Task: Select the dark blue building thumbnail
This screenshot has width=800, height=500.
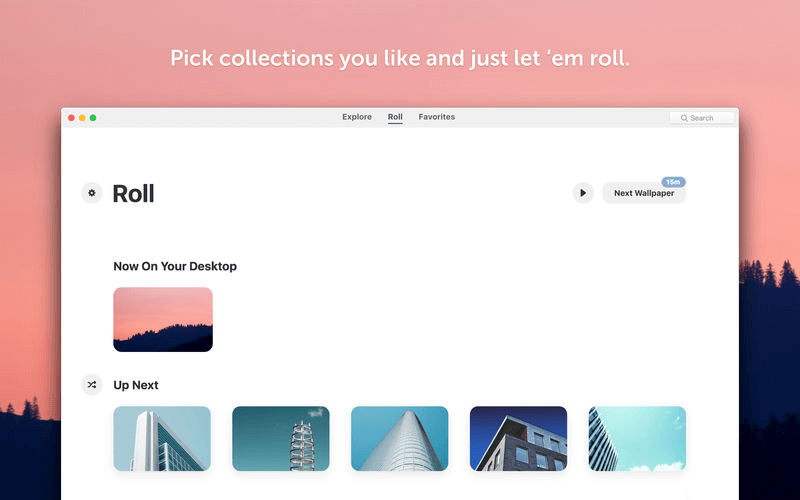Action: [518, 438]
